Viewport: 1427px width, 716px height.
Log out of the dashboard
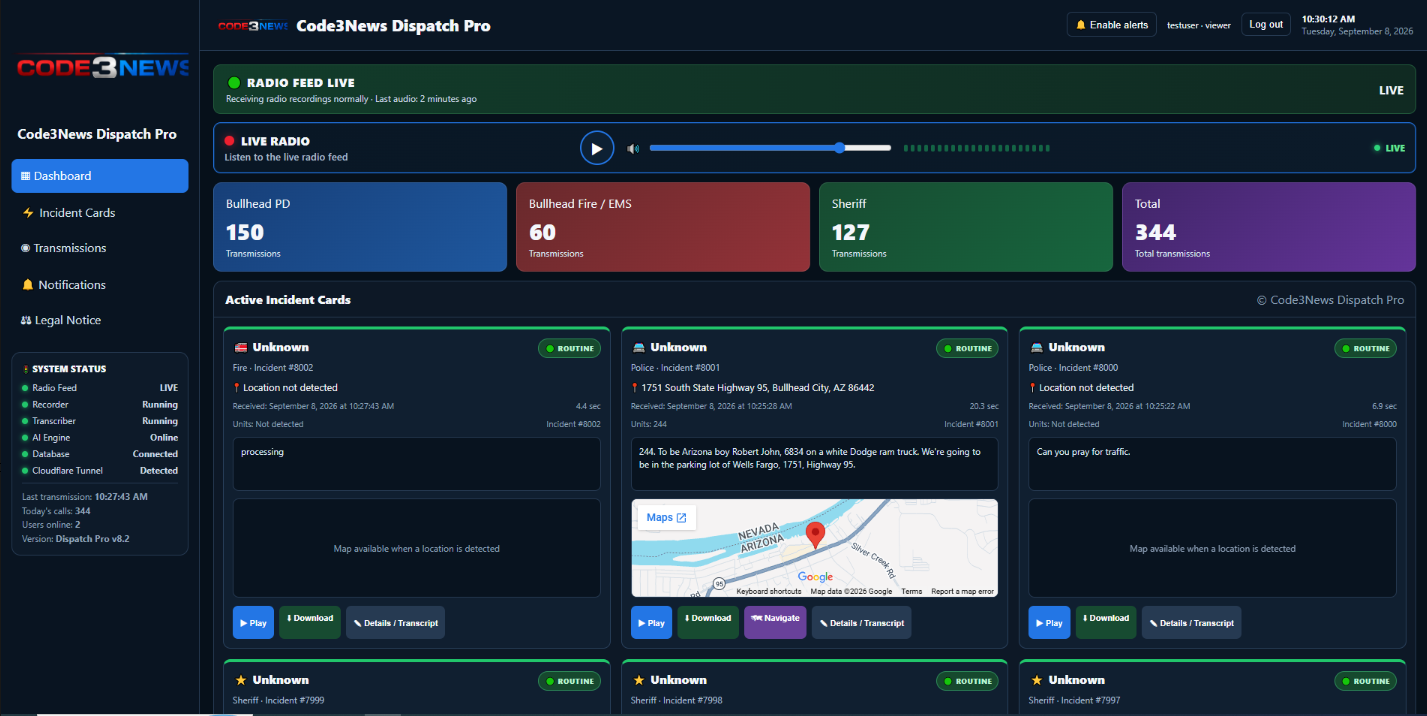pyautogui.click(x=1266, y=25)
